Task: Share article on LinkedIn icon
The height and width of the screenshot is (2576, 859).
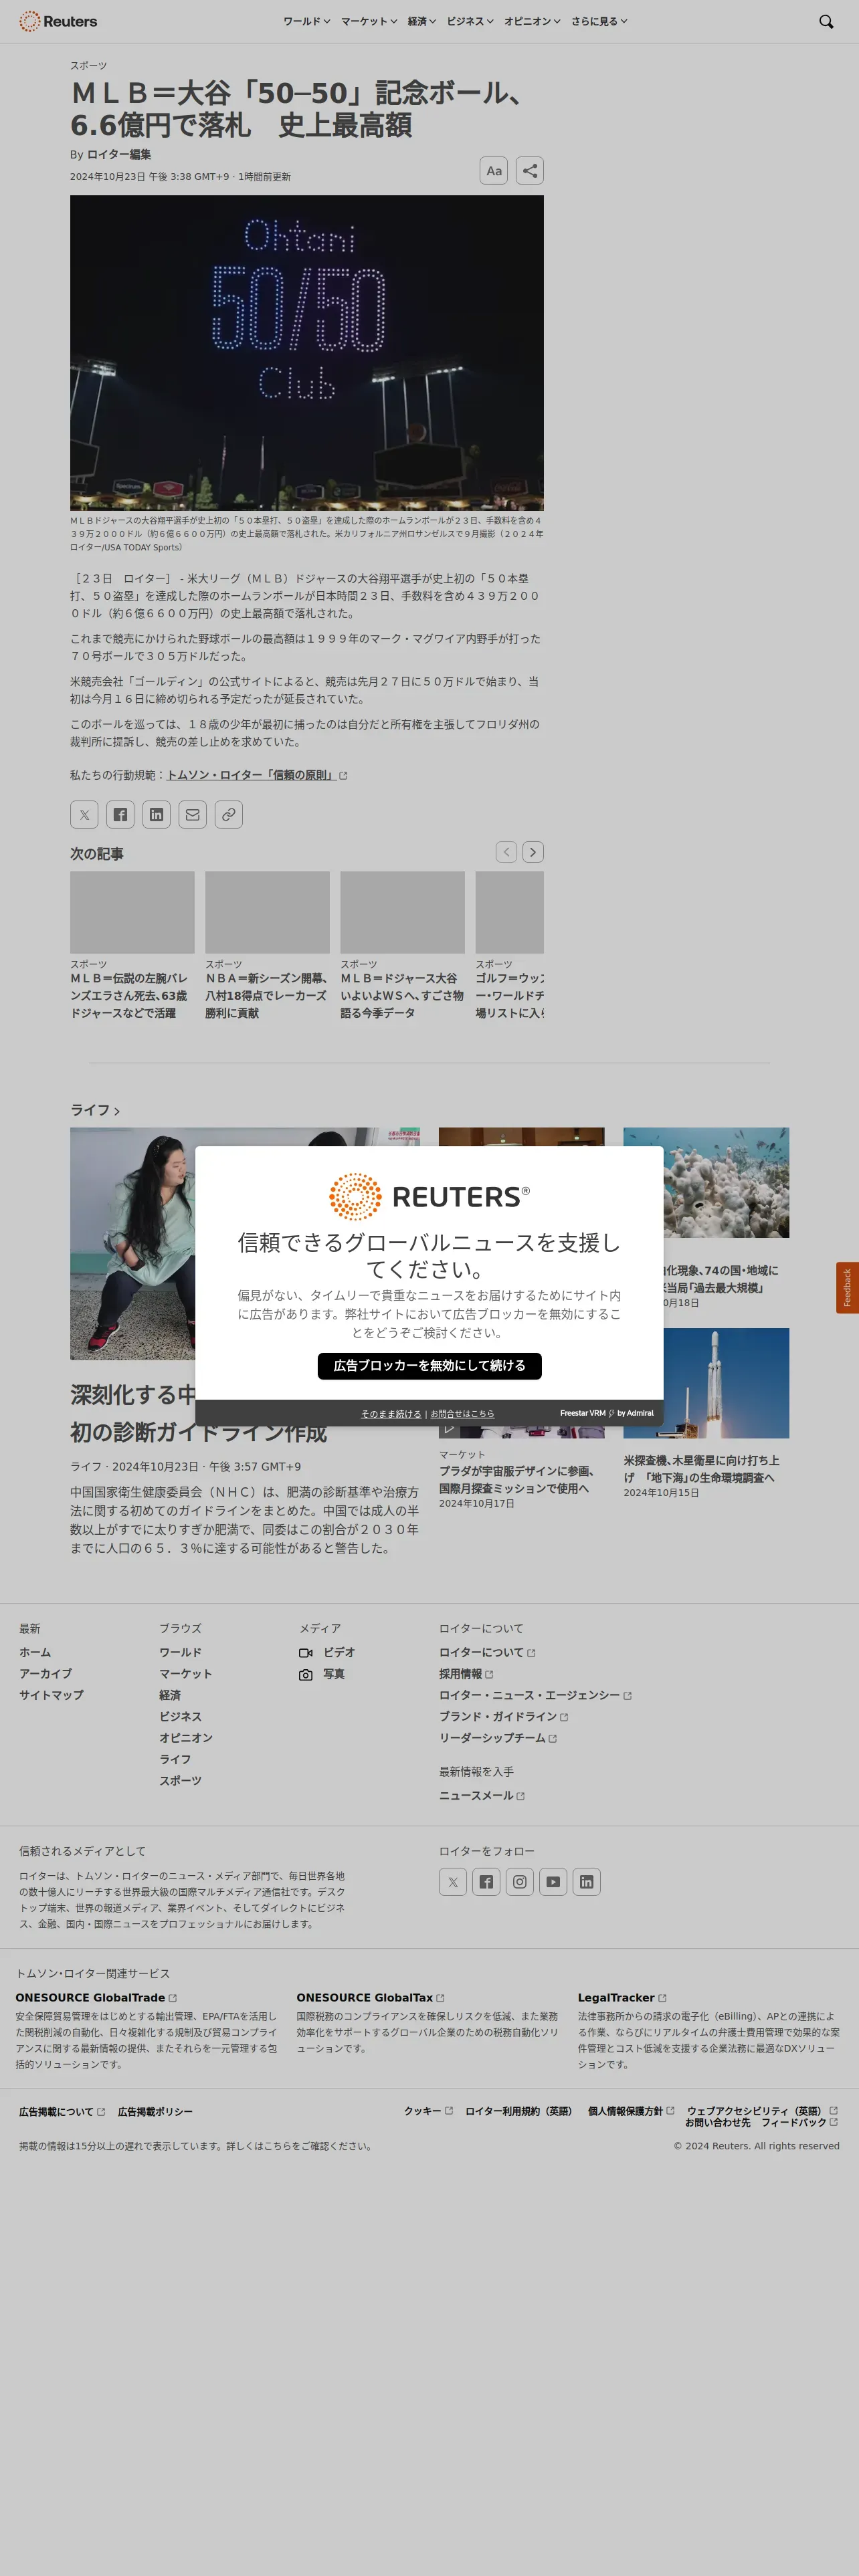Action: click(x=156, y=814)
